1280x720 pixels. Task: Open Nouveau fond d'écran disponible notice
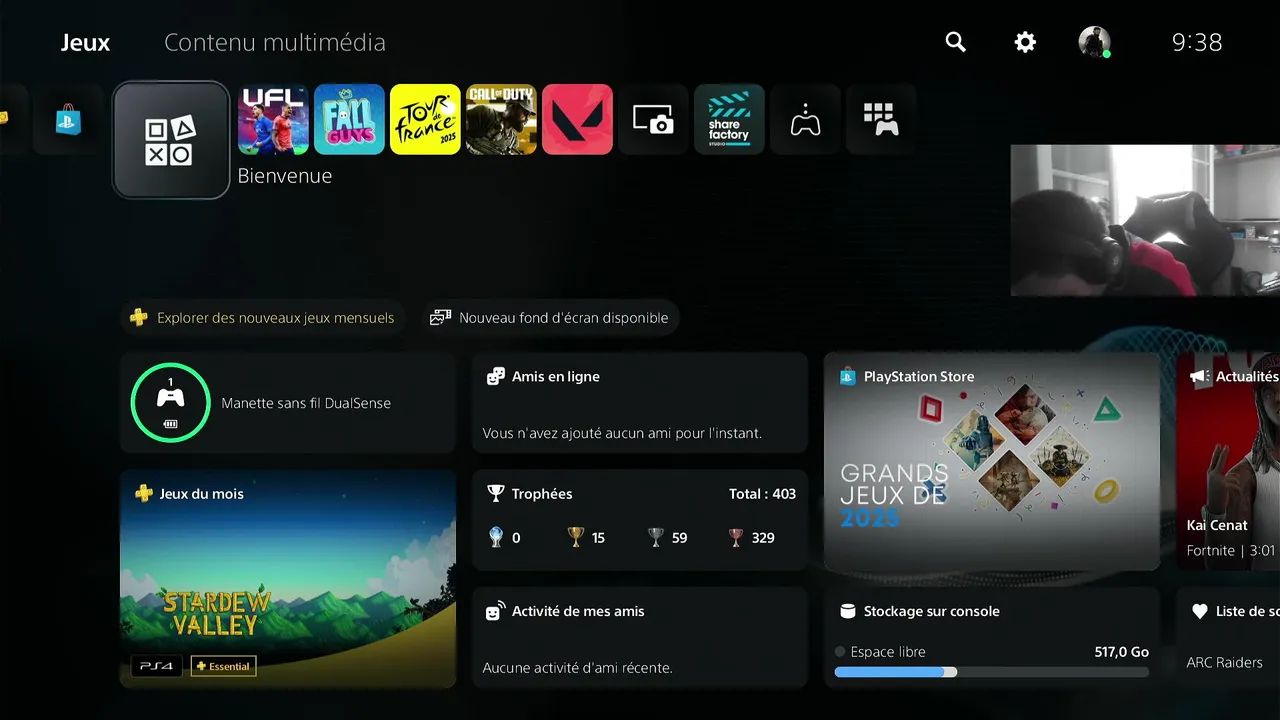point(550,318)
